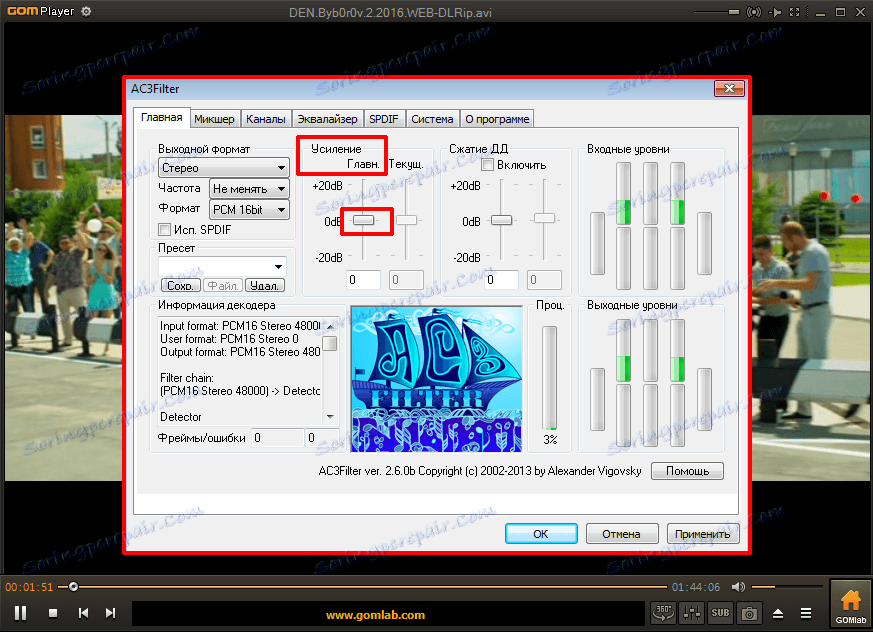Switch to the Система tab
Image resolution: width=873 pixels, height=632 pixels.
pos(432,119)
